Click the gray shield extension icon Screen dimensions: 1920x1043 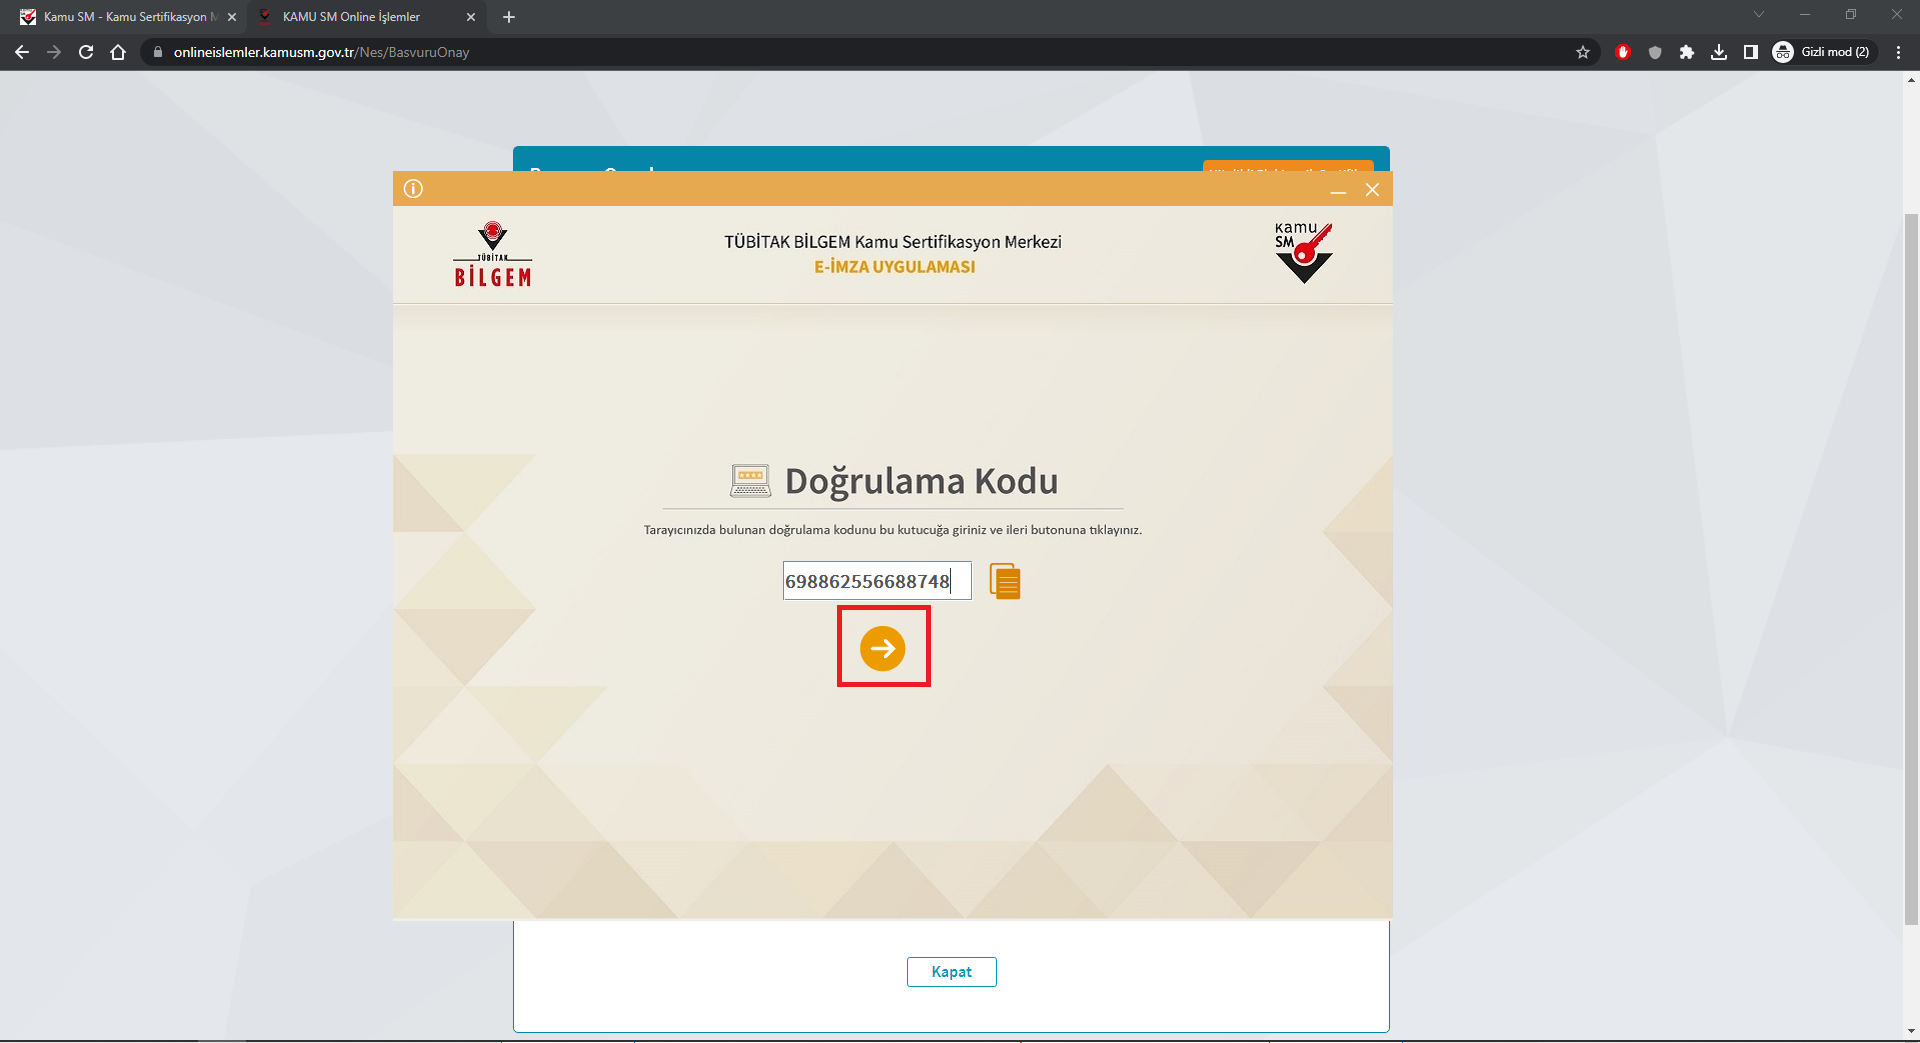tap(1655, 52)
